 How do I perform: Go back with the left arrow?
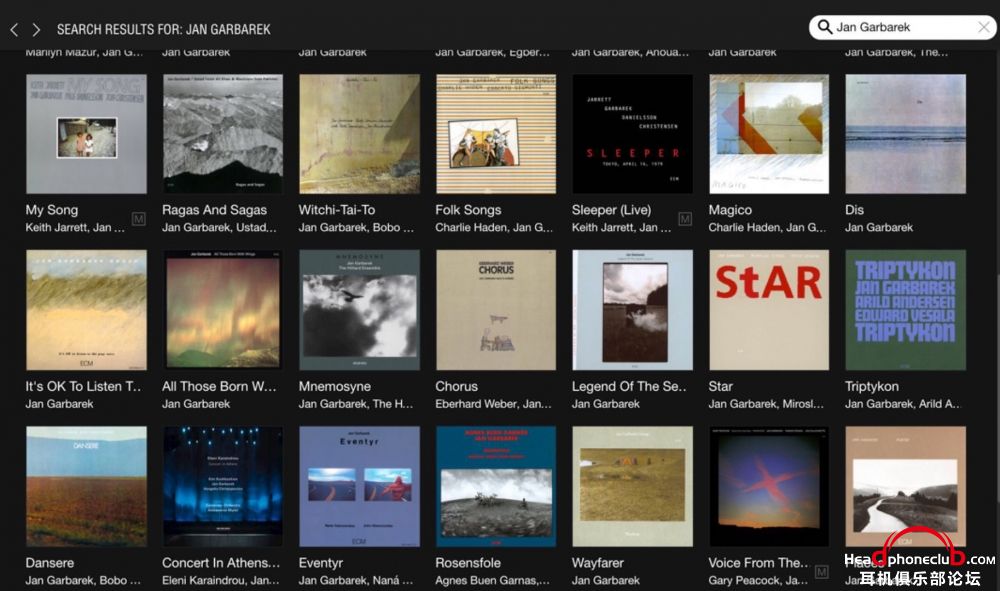14,29
